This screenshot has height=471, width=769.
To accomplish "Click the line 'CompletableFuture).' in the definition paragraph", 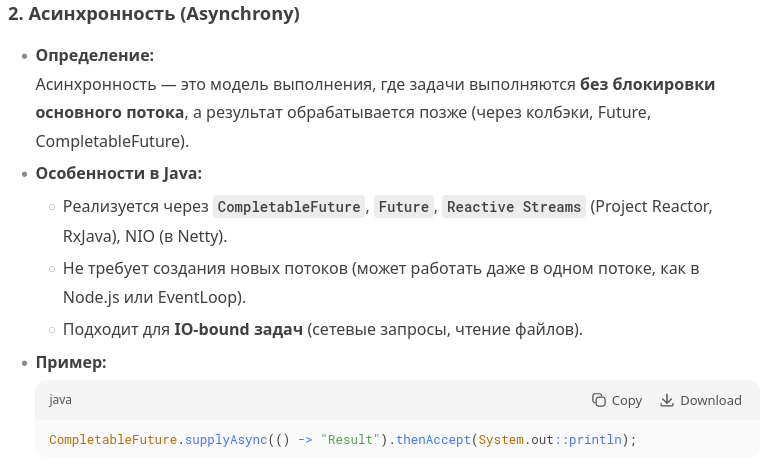I will [x=112, y=141].
